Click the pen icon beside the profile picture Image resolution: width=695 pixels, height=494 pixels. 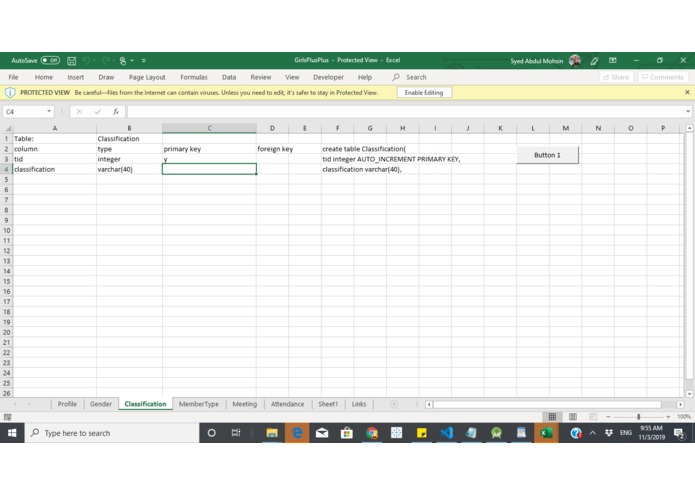pyautogui.click(x=594, y=61)
